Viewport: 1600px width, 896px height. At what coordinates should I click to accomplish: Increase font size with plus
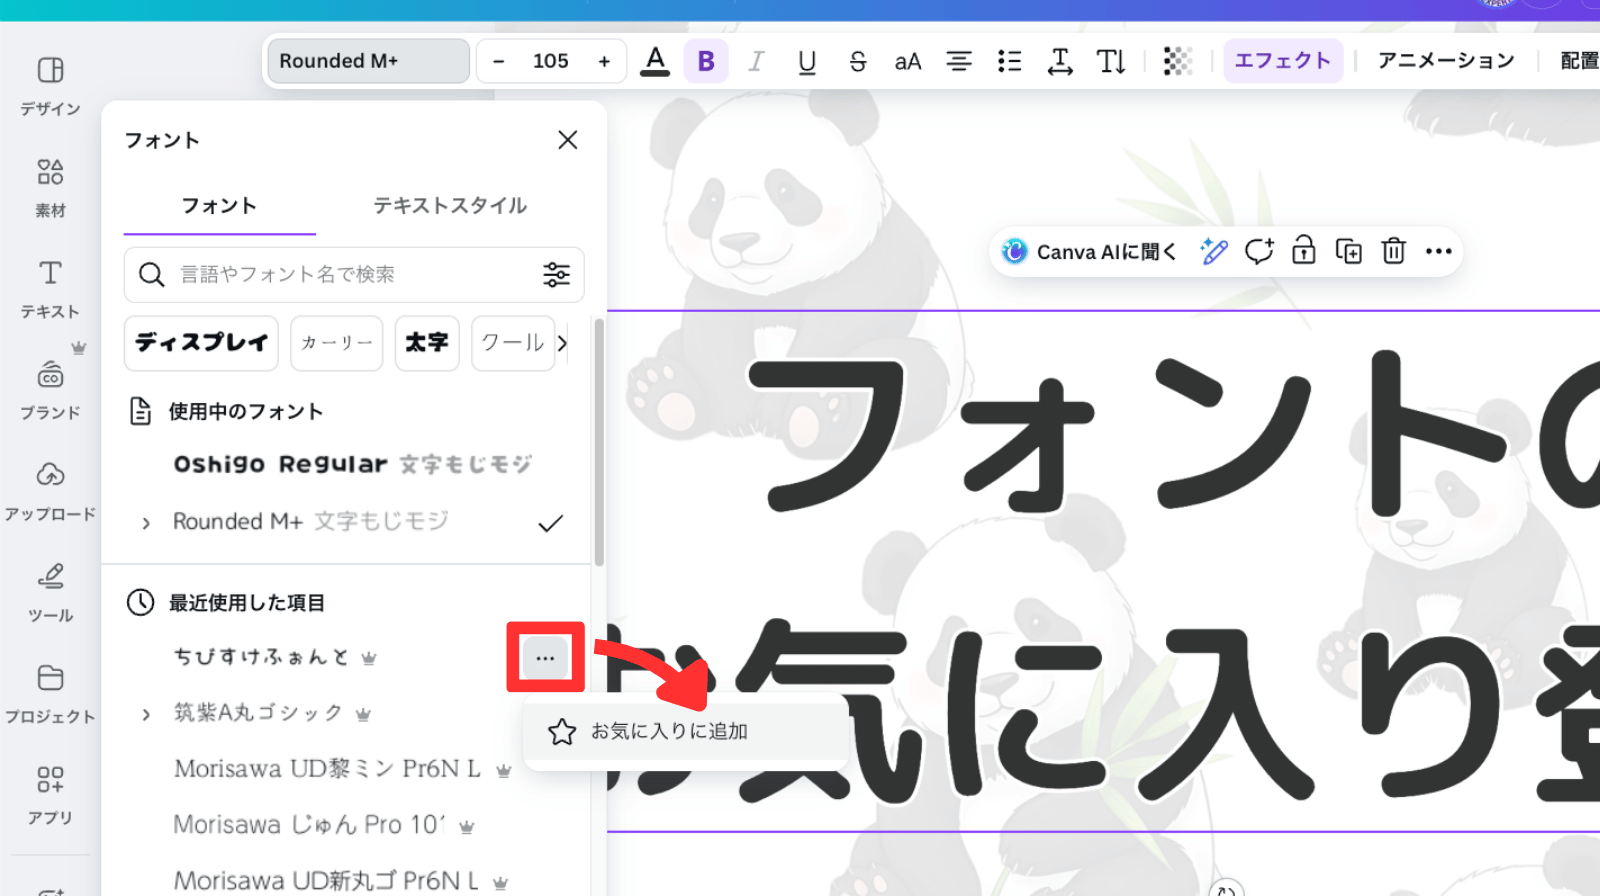click(x=604, y=61)
